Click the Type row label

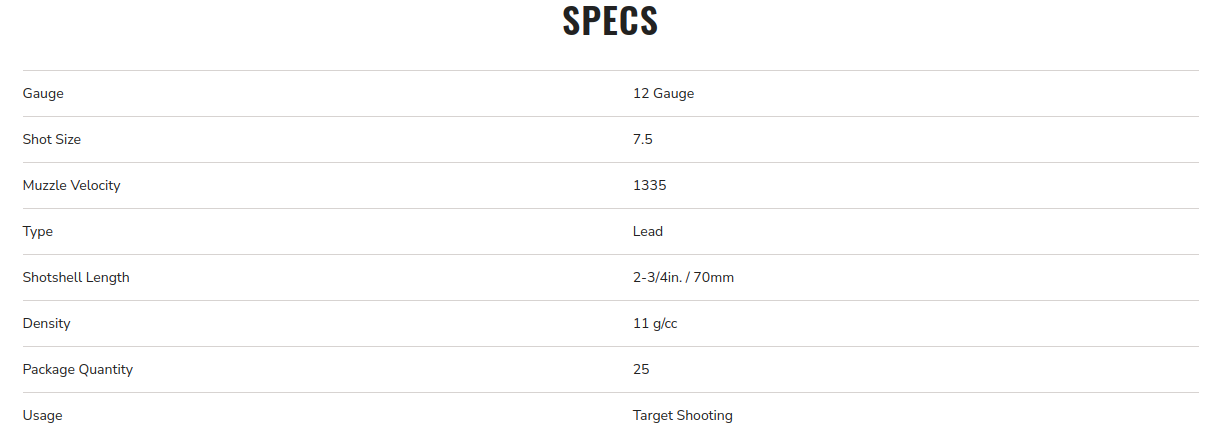38,231
